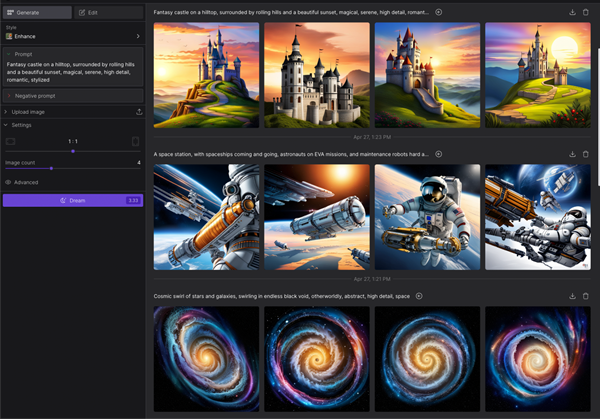The height and width of the screenshot is (419, 600).
Task: Open the Enhance style selector
Action: [72, 35]
